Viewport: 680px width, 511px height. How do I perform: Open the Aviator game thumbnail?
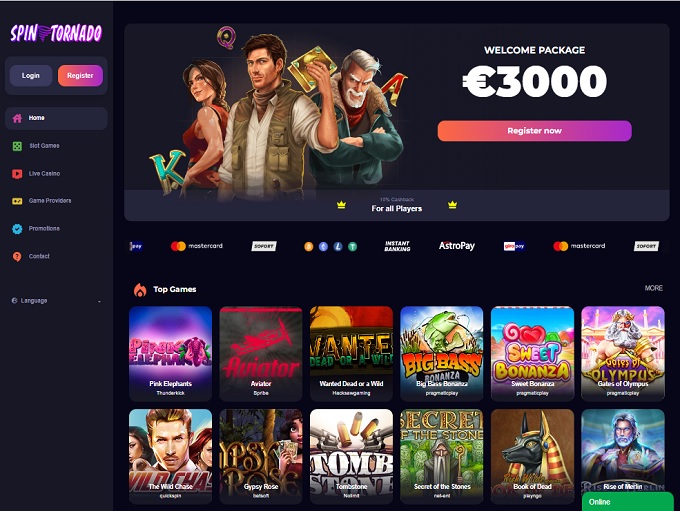coord(261,354)
